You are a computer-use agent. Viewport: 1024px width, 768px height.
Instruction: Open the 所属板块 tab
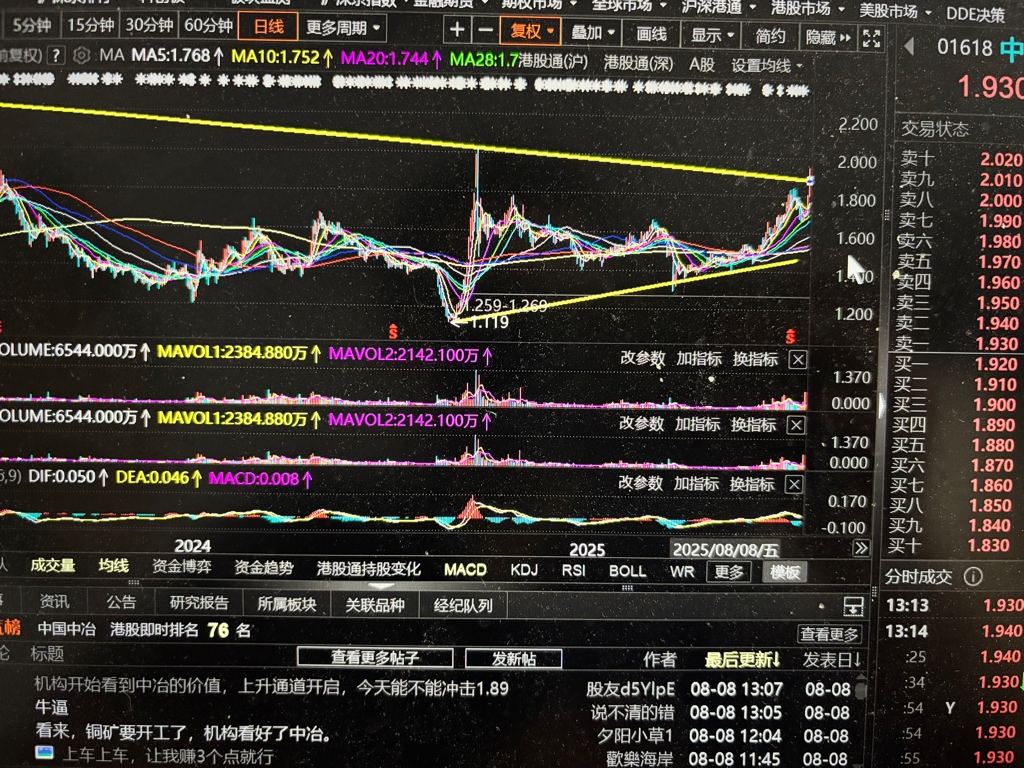click(286, 604)
